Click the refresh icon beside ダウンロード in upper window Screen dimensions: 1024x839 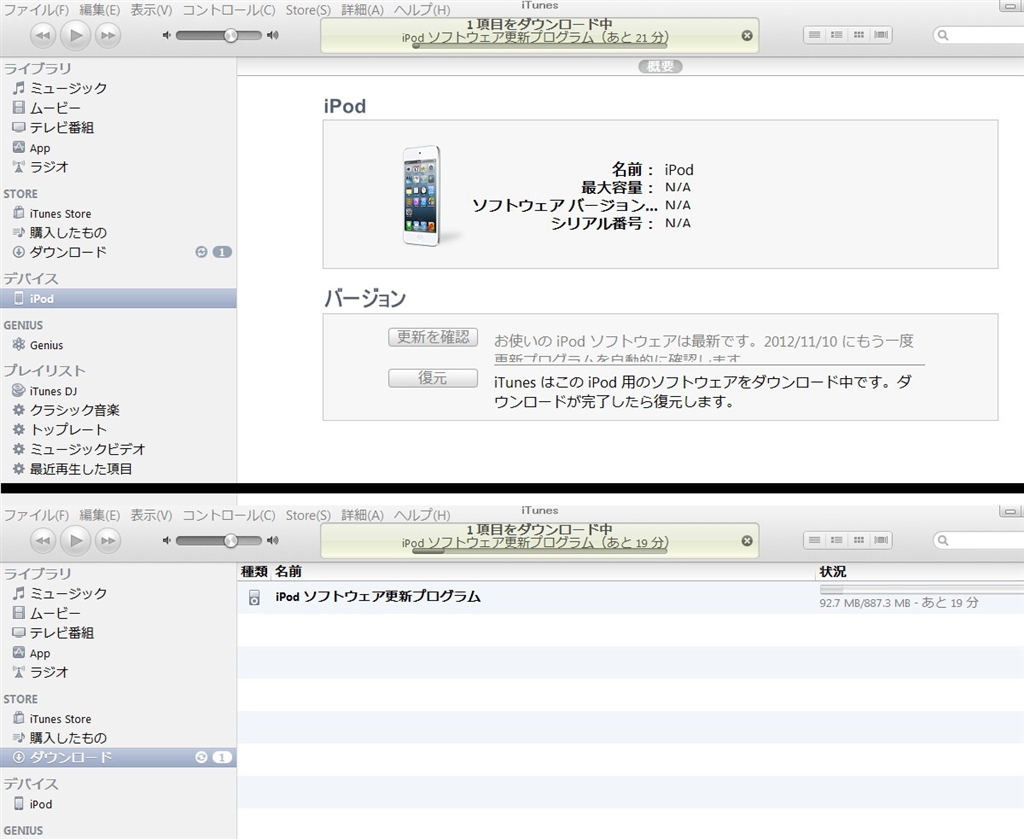[201, 252]
